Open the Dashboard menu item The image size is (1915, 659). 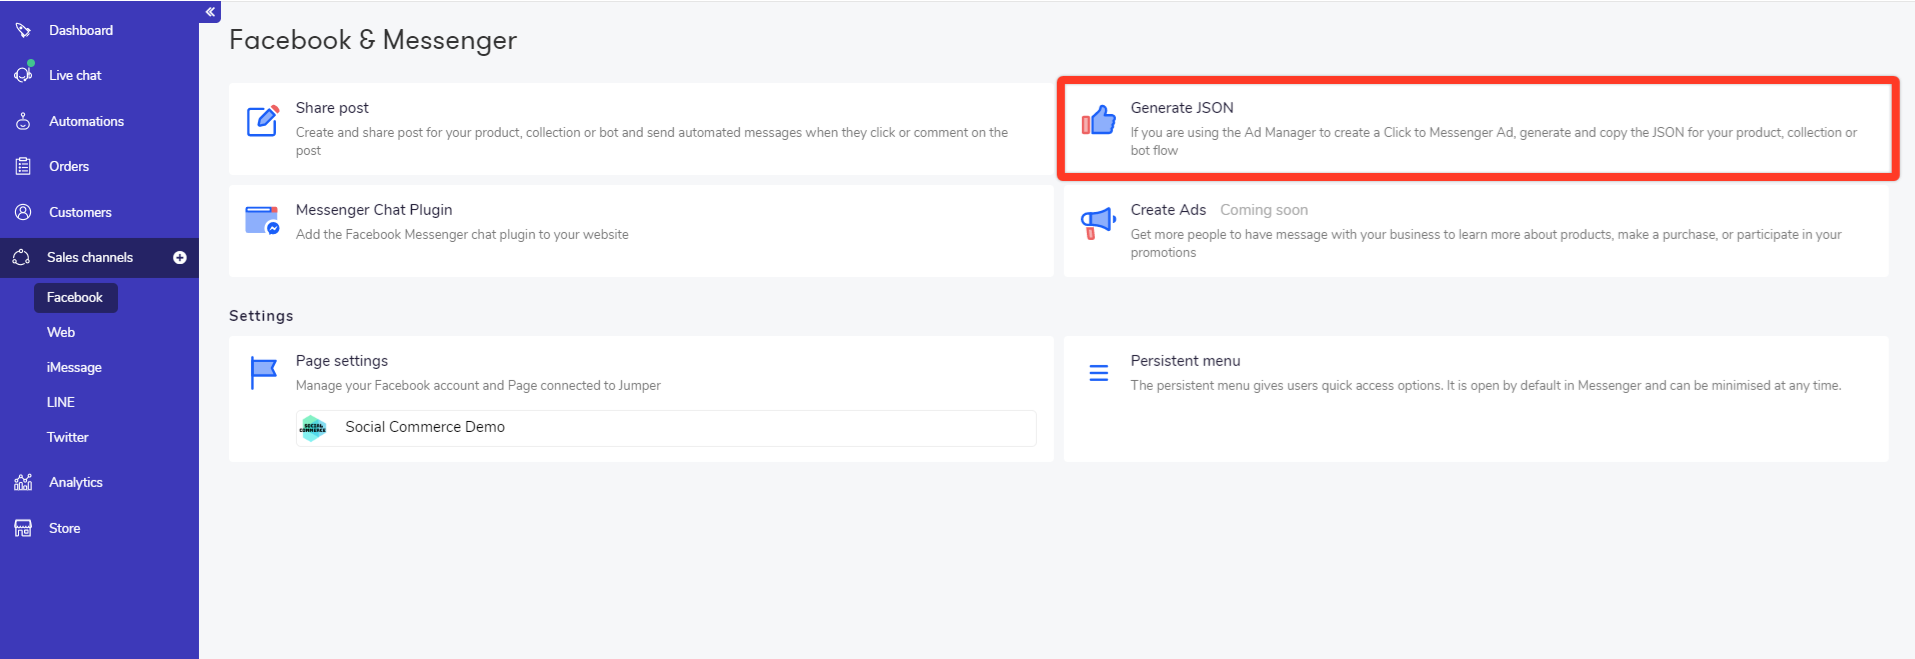point(81,30)
